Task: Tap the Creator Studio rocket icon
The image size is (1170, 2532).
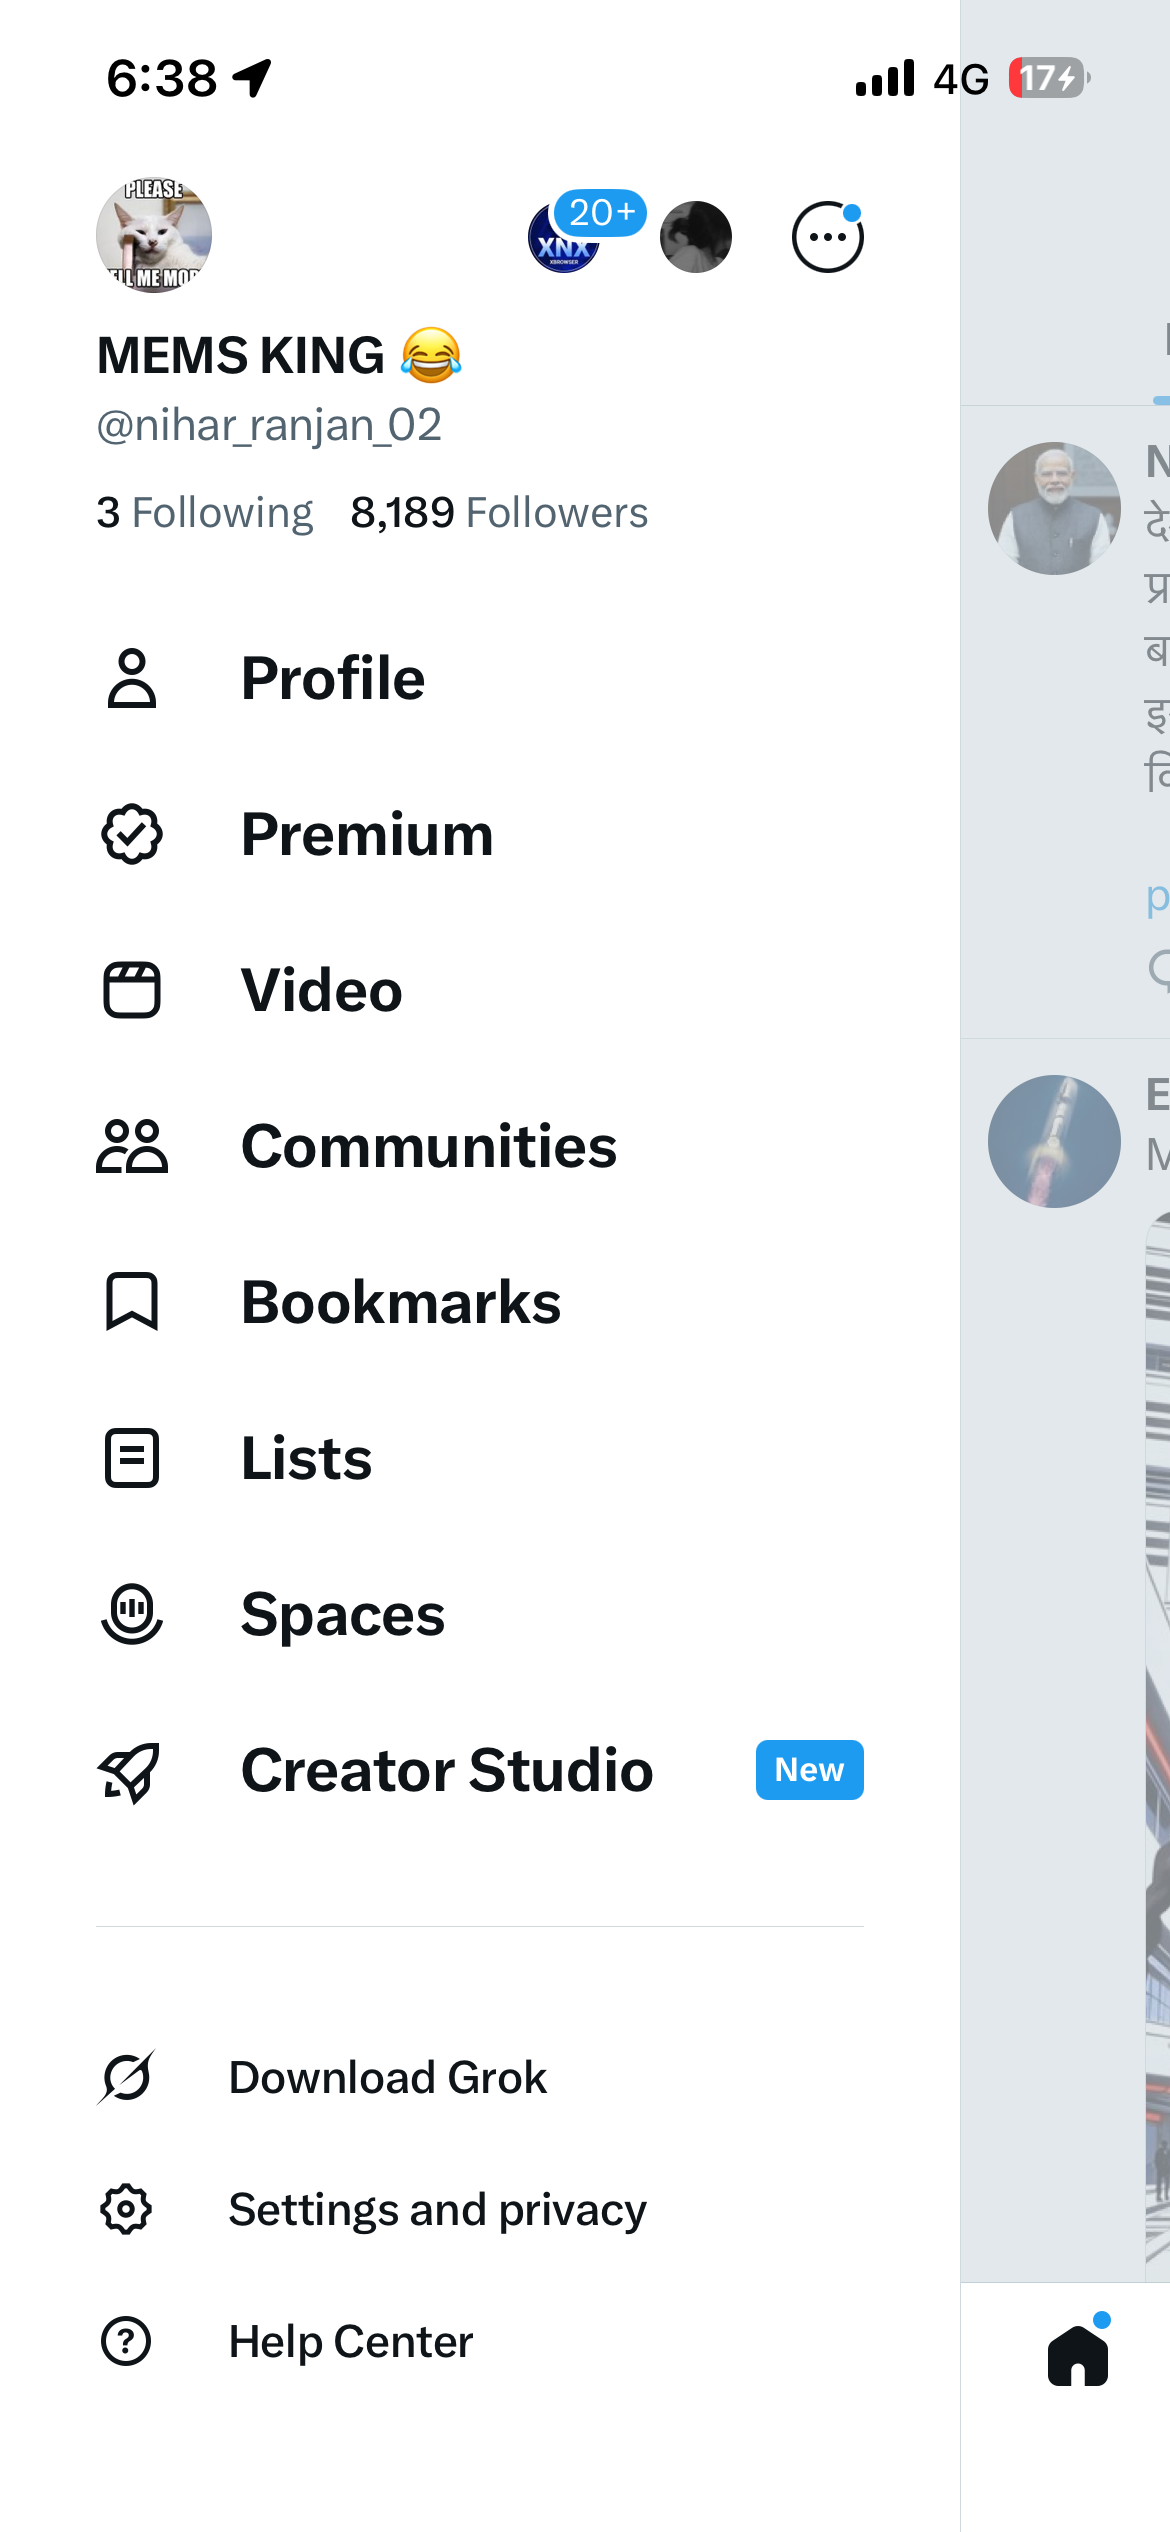Action: click(x=130, y=1771)
